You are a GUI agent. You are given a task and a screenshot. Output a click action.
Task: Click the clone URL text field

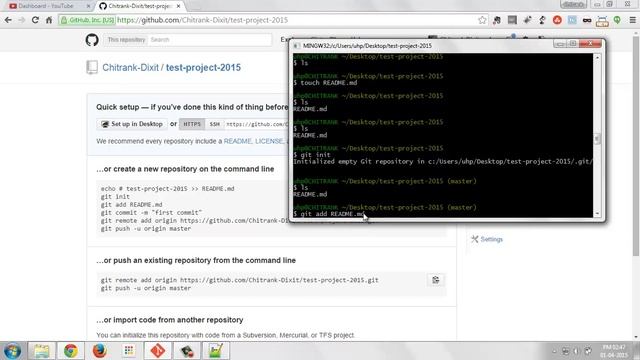(256, 124)
